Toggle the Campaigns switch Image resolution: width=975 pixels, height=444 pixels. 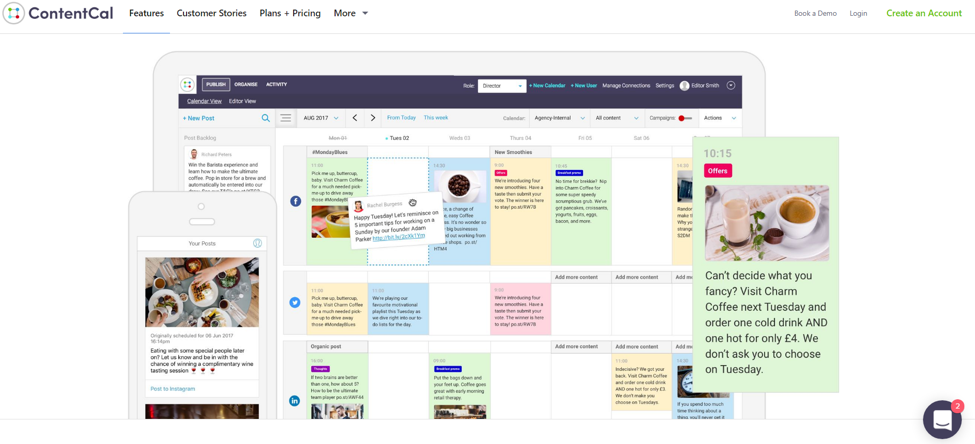pyautogui.click(x=685, y=118)
